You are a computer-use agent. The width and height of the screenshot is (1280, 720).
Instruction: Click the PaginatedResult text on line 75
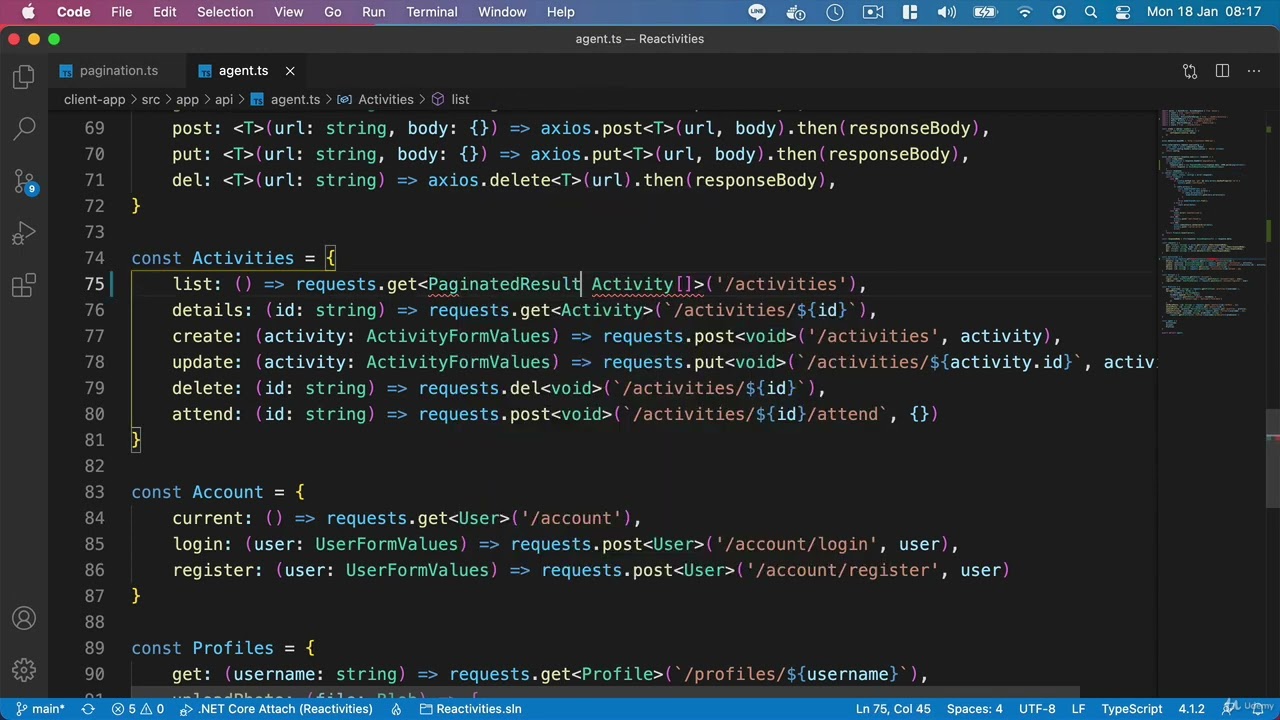(505, 284)
